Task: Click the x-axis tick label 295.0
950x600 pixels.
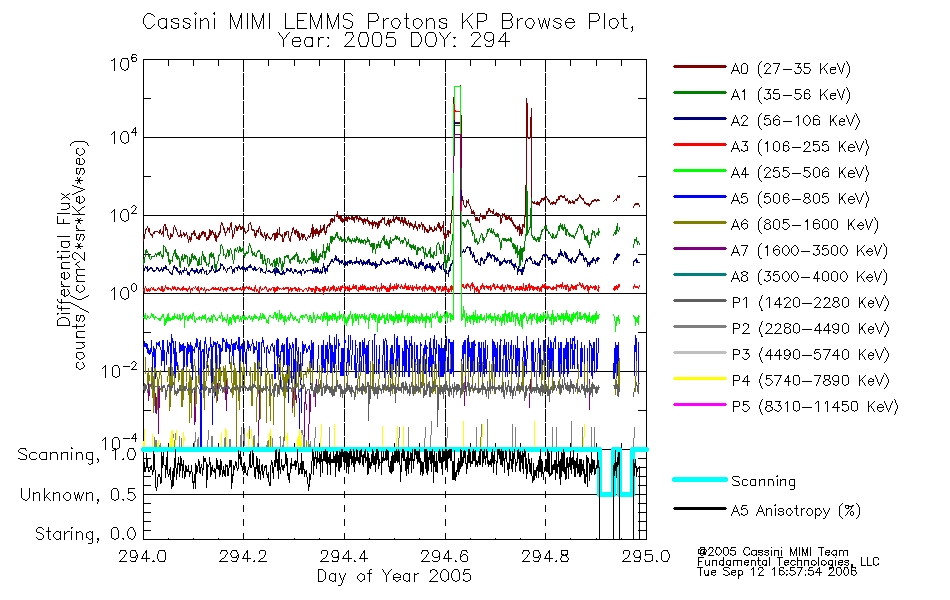Action: pos(646,556)
